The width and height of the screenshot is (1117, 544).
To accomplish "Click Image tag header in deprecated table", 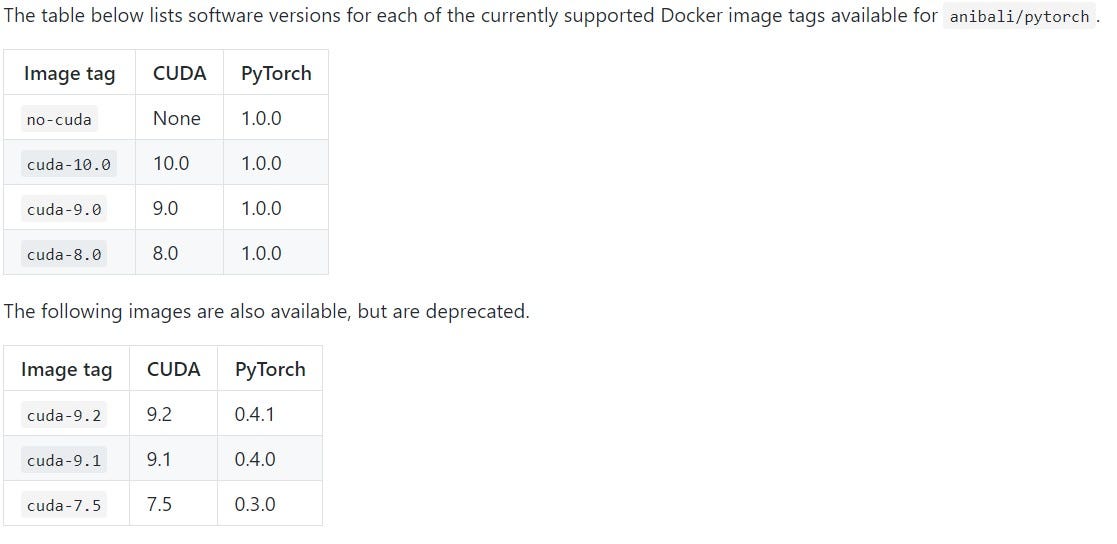I will click(66, 370).
